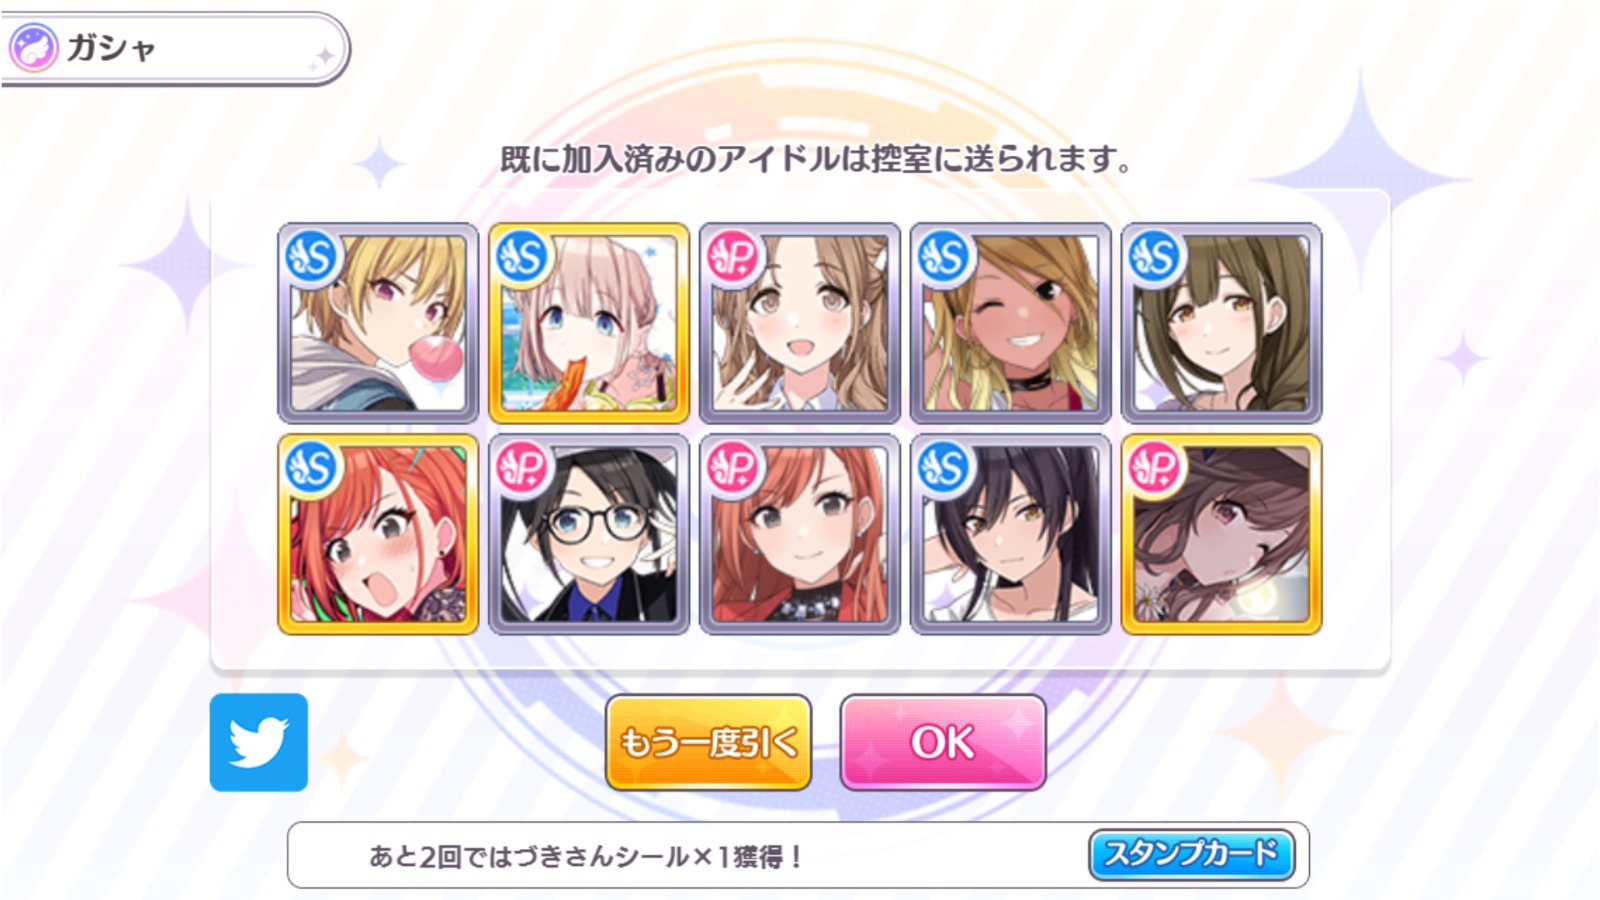This screenshot has height=900, width=1600.
Task: Select the gold-framed brown-haired idol with hat
Action: point(1222,534)
